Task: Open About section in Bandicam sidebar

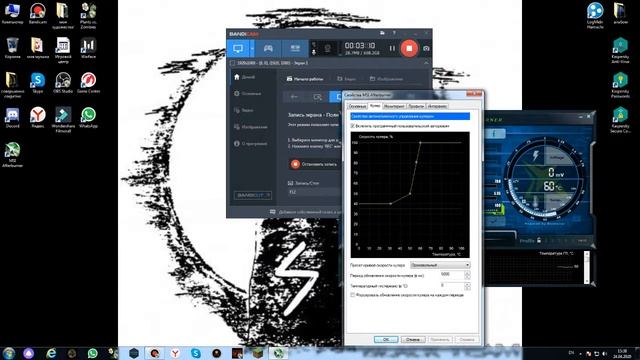Action: (x=251, y=144)
